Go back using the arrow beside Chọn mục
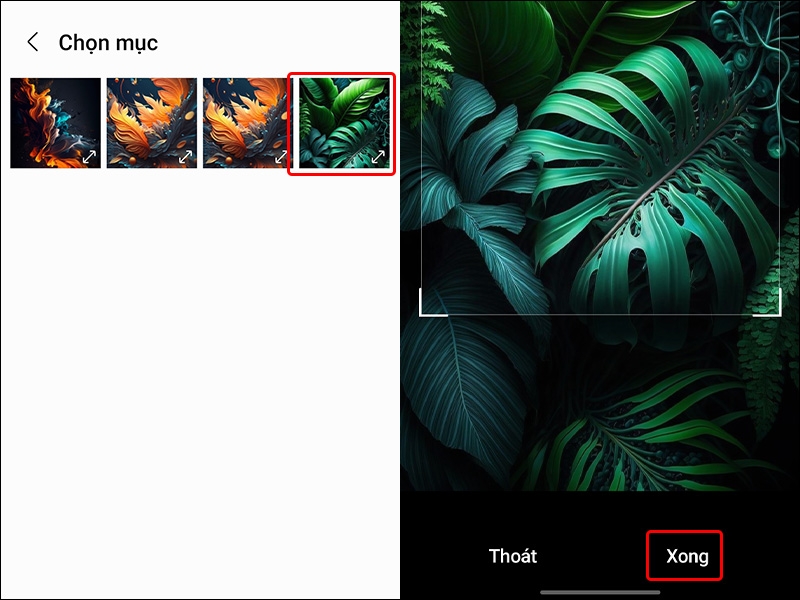This screenshot has width=800, height=600. pos(33,42)
